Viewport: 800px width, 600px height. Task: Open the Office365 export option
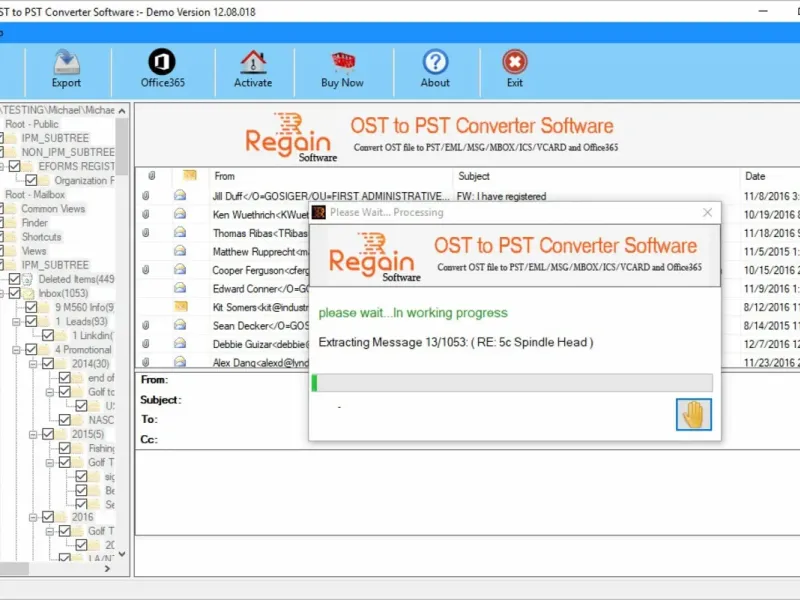tap(162, 68)
